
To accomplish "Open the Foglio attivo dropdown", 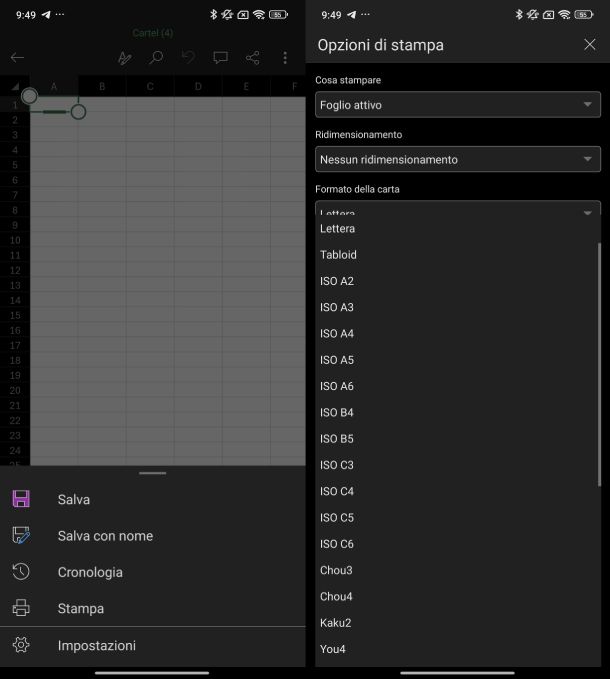I will (x=458, y=104).
